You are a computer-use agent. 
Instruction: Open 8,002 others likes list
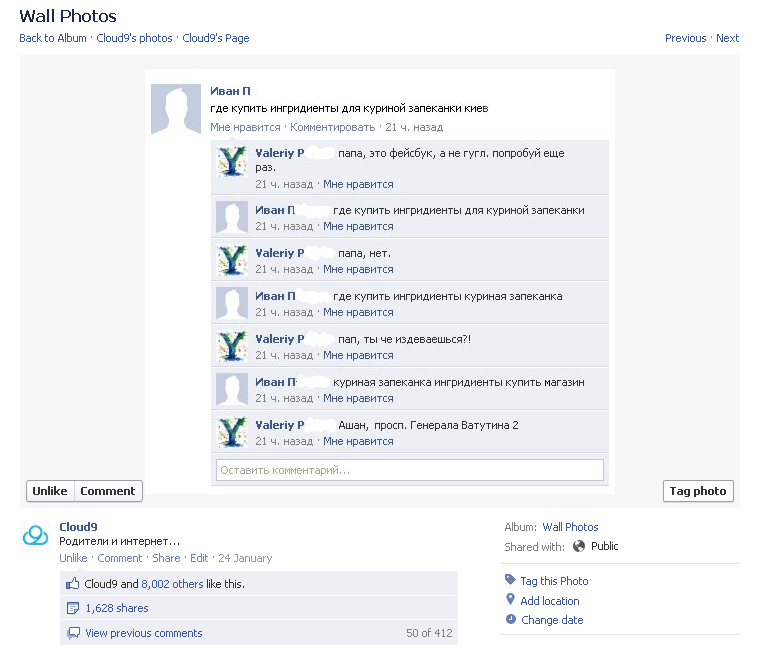172,584
